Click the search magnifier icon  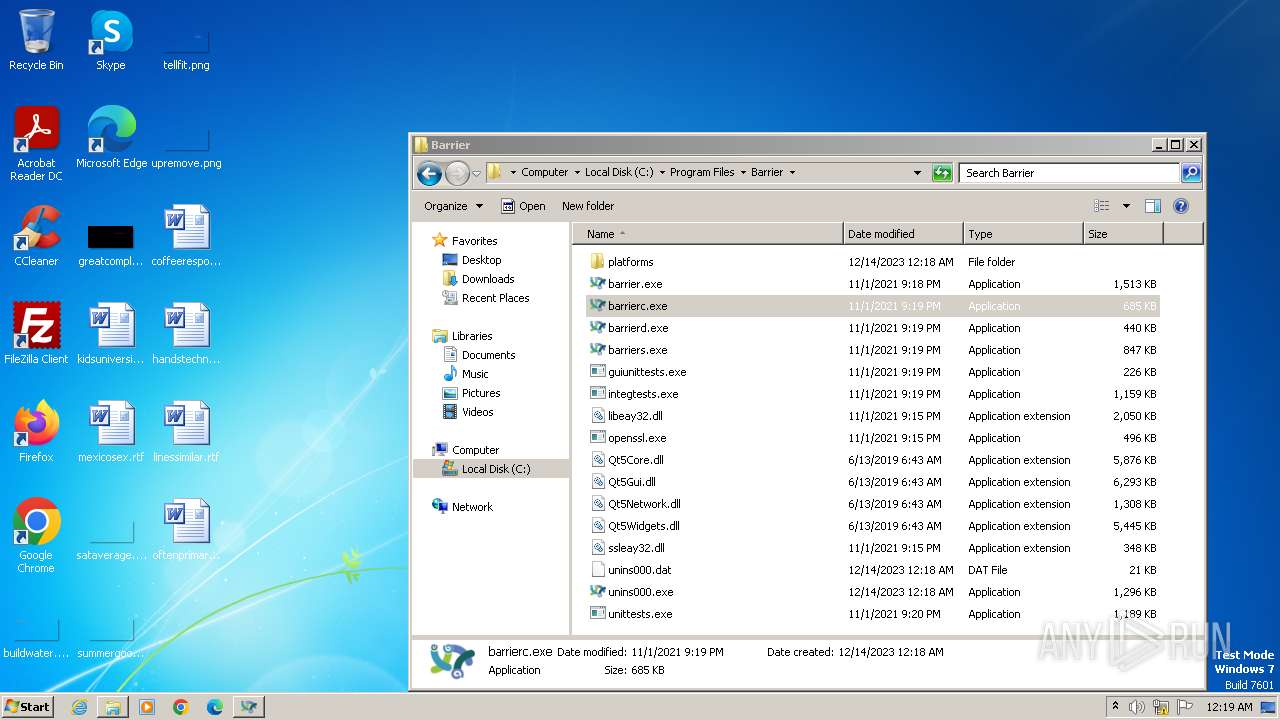coord(1191,173)
